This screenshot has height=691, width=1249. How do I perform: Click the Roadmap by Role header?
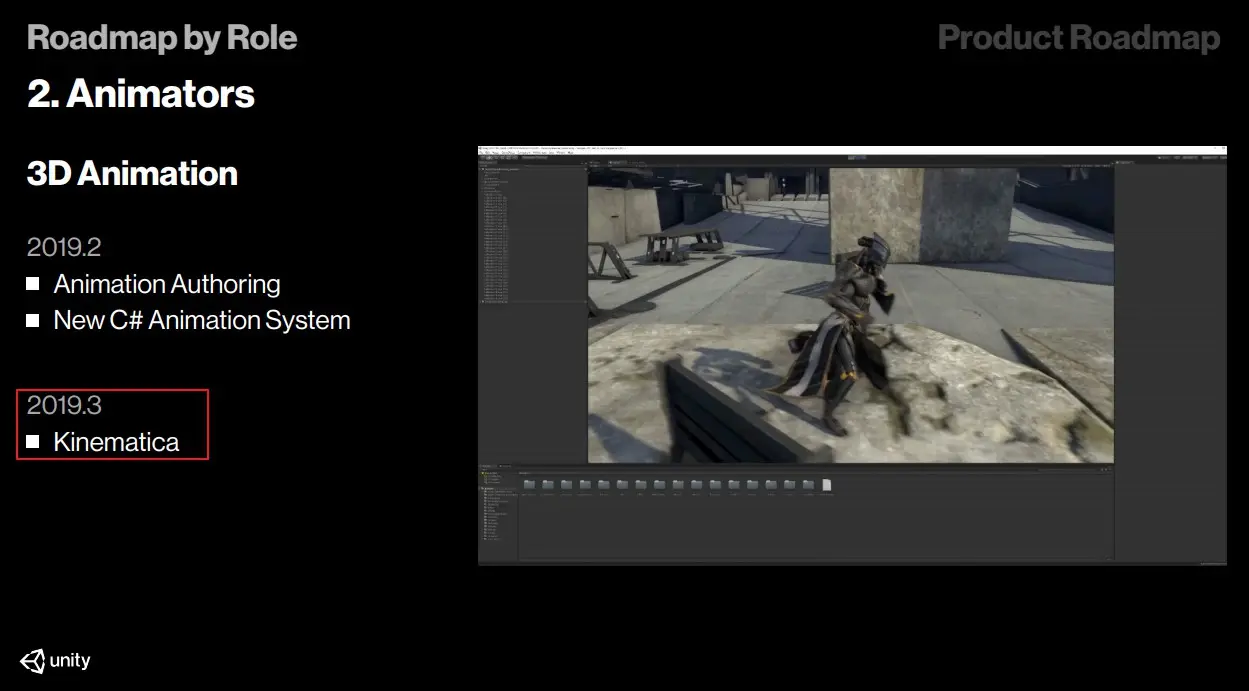162,38
